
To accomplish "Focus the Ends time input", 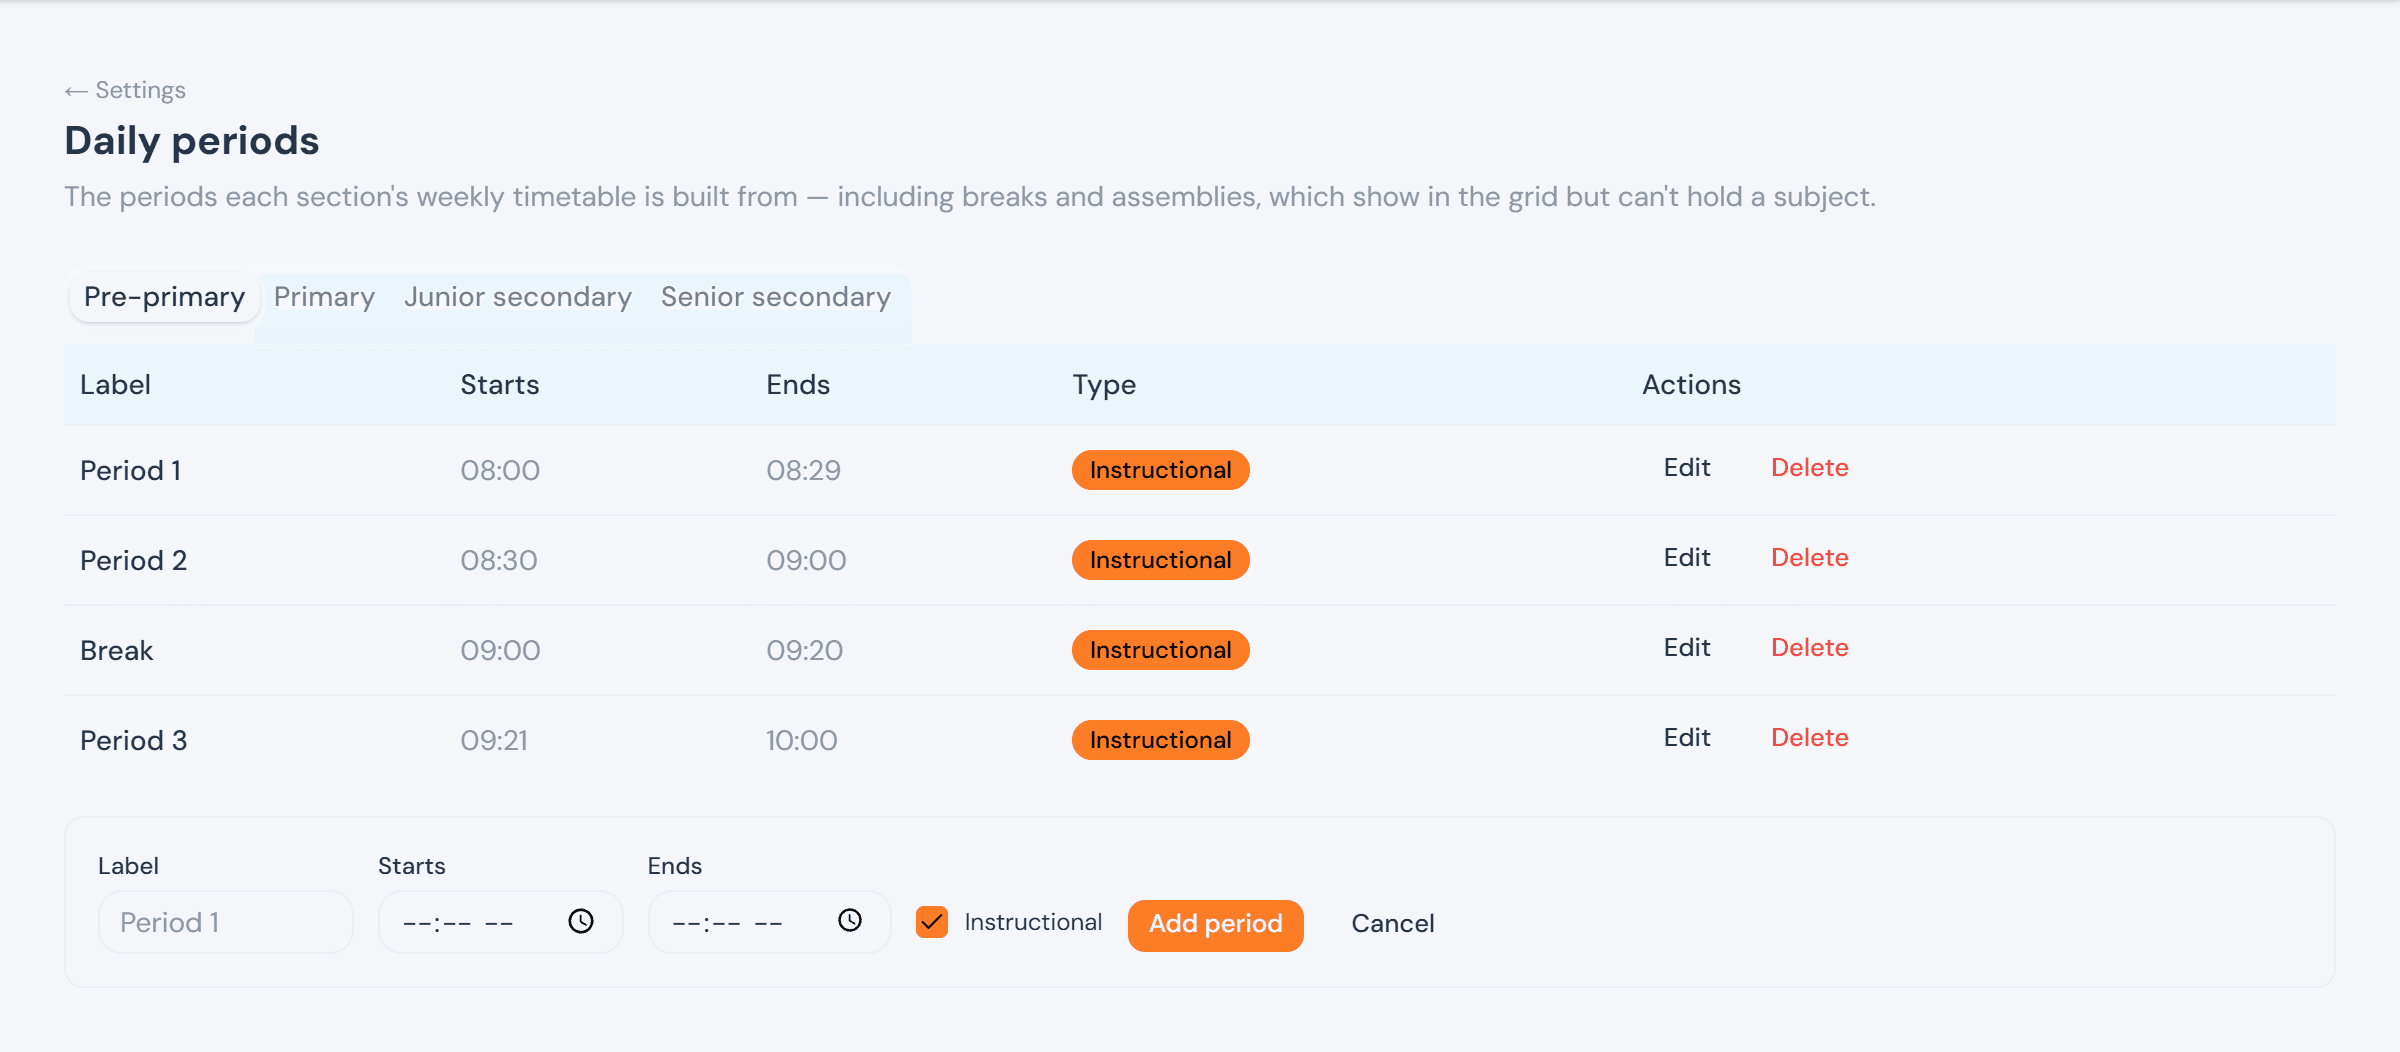I will (769, 922).
